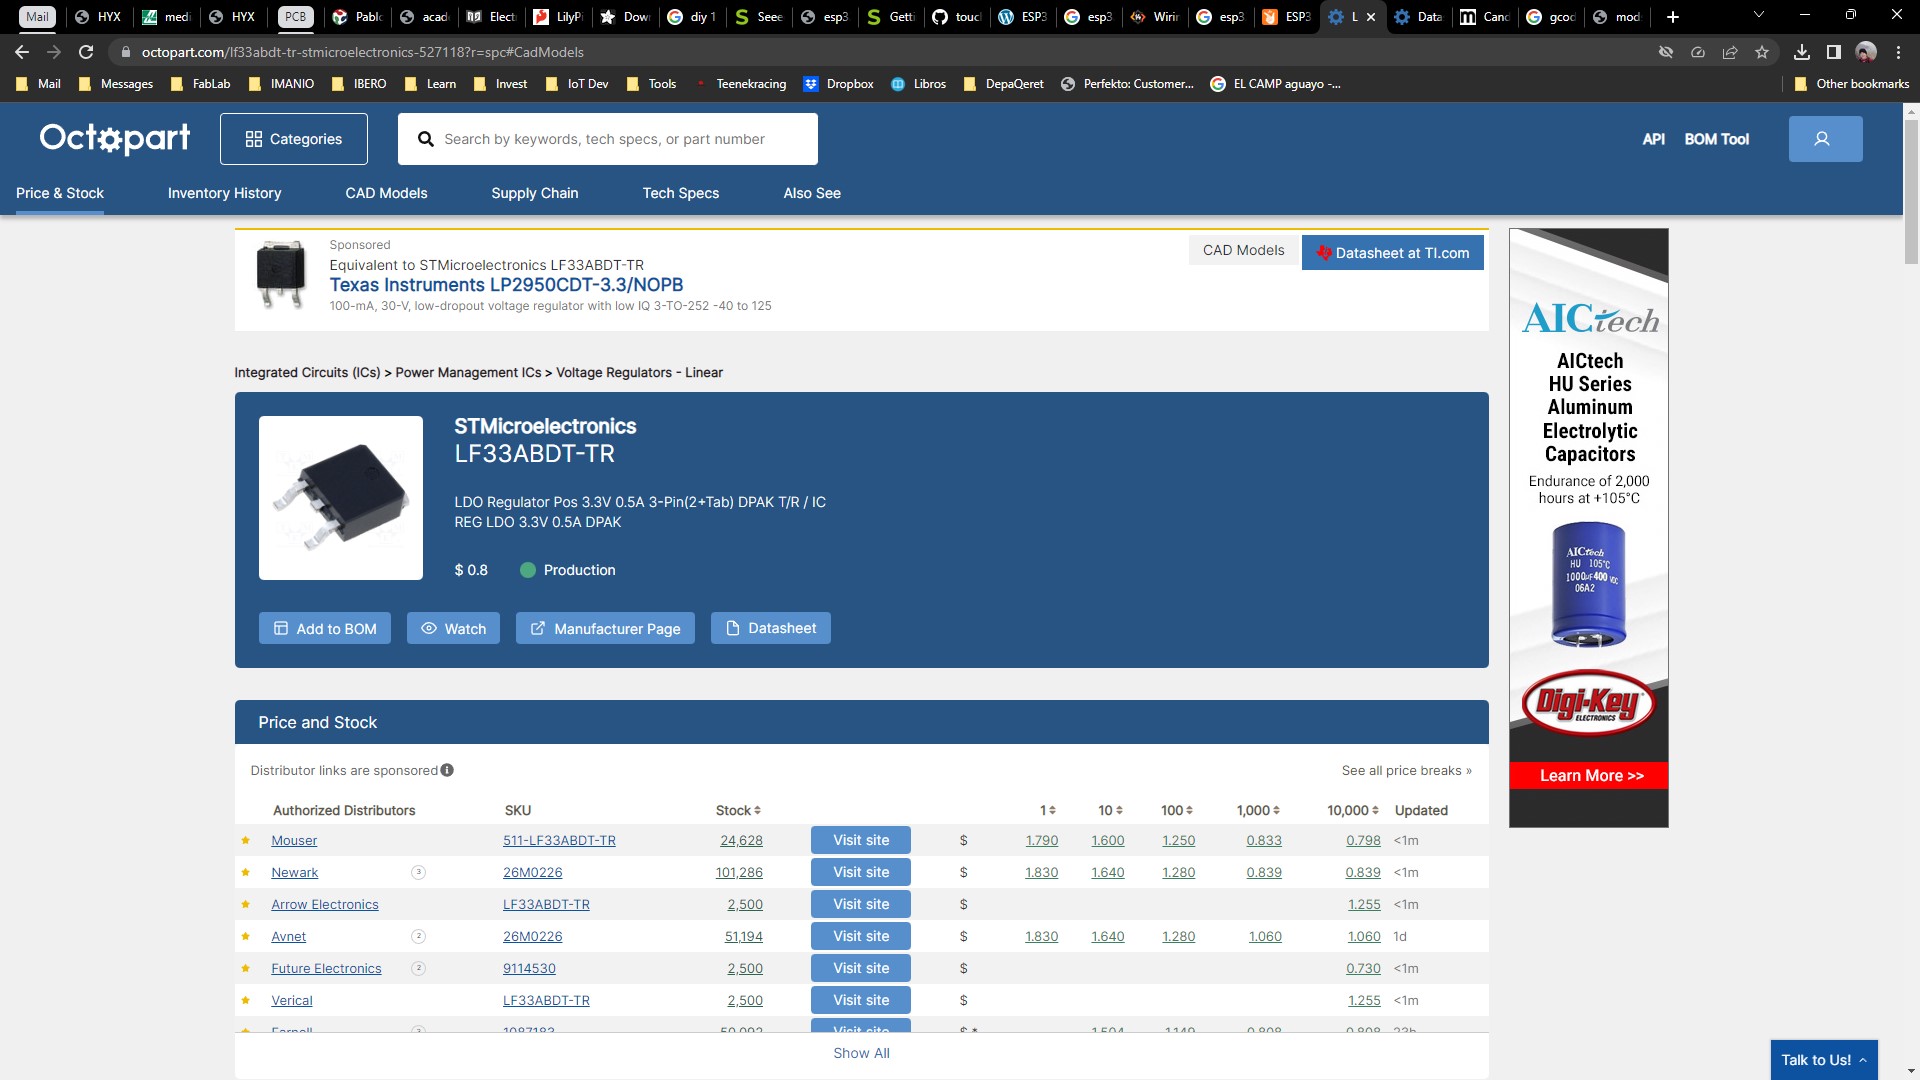
Task: Open the part Datasheet button
Action: (x=771, y=628)
